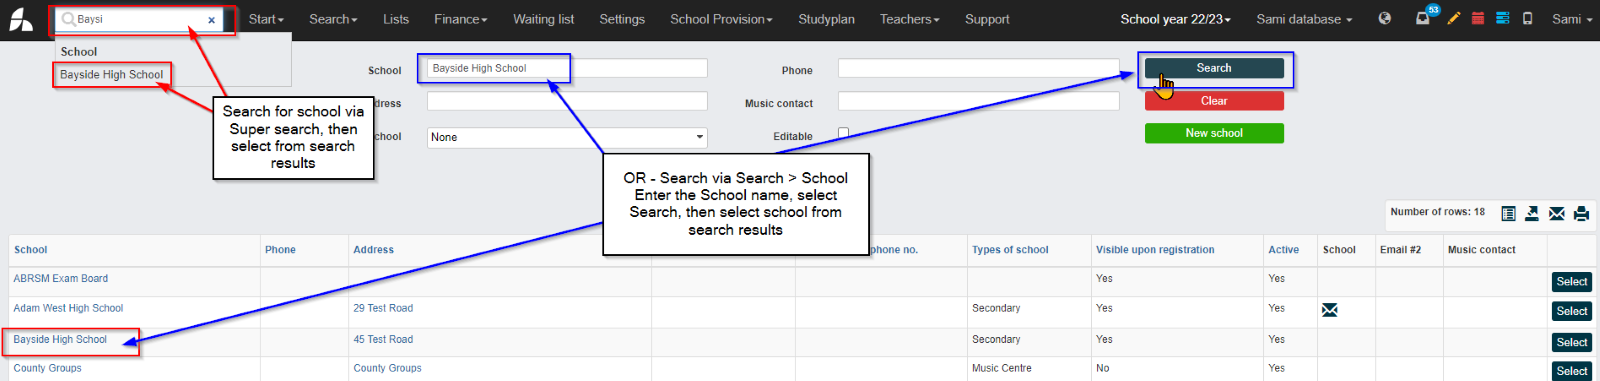Open the Support menu item

[987, 19]
